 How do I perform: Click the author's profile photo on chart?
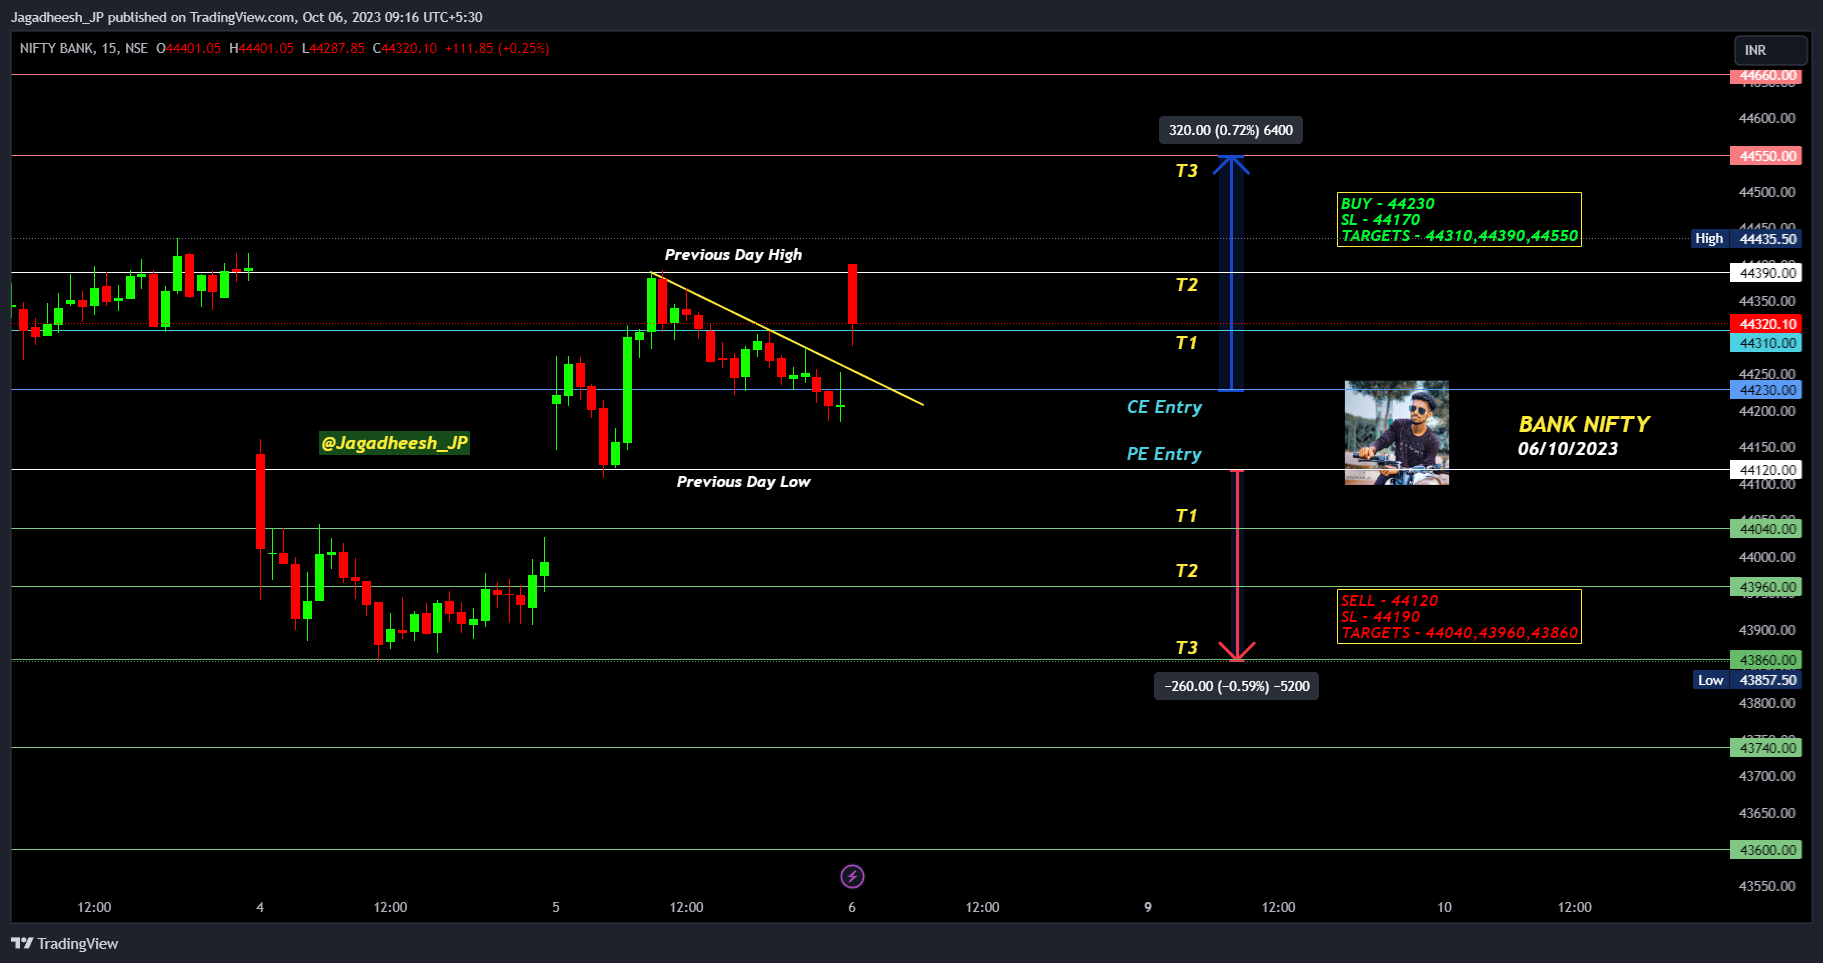[x=1396, y=432]
